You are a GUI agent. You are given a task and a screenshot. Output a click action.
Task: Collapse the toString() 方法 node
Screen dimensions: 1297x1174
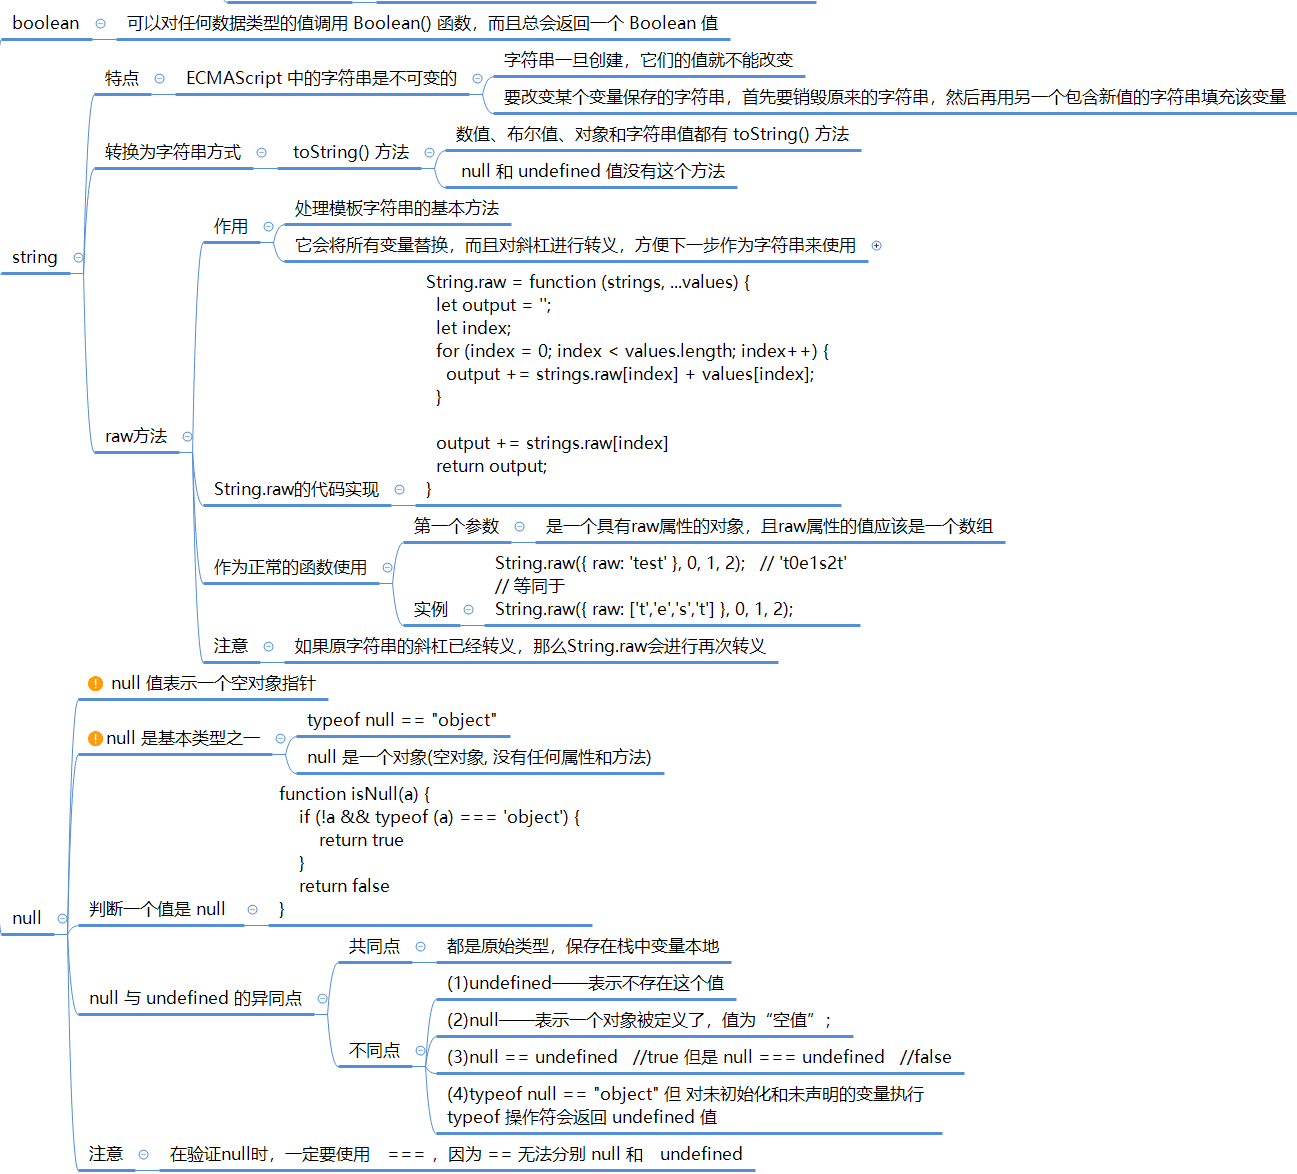pos(429,153)
